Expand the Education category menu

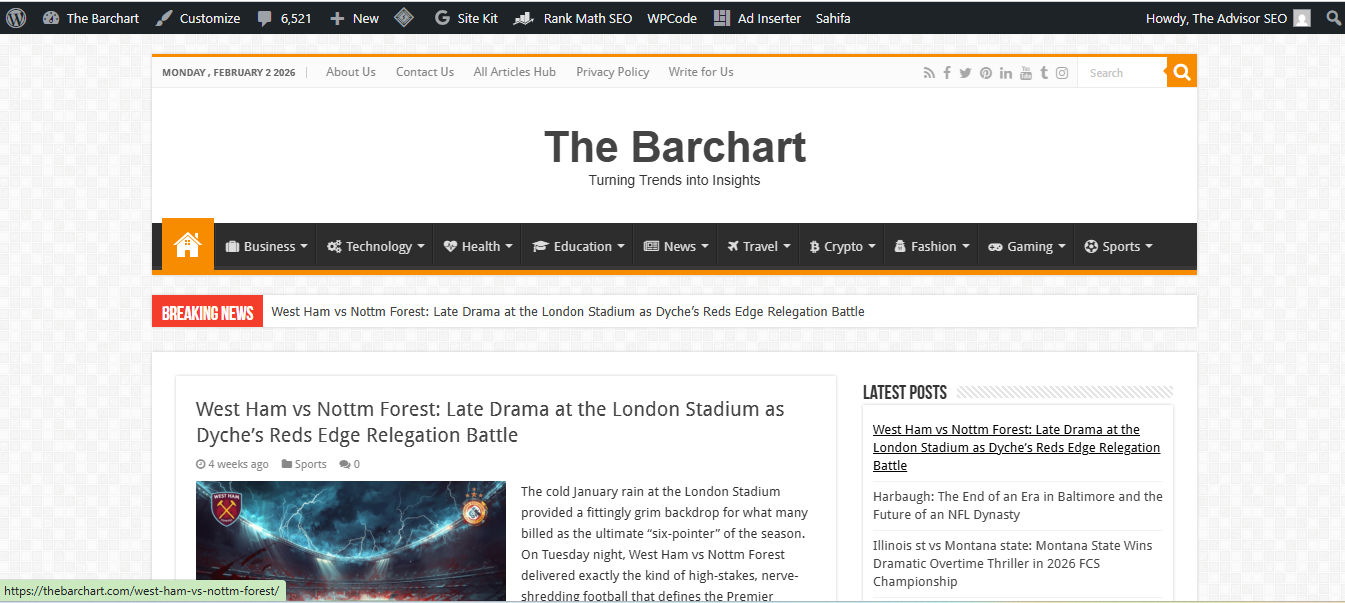[579, 246]
